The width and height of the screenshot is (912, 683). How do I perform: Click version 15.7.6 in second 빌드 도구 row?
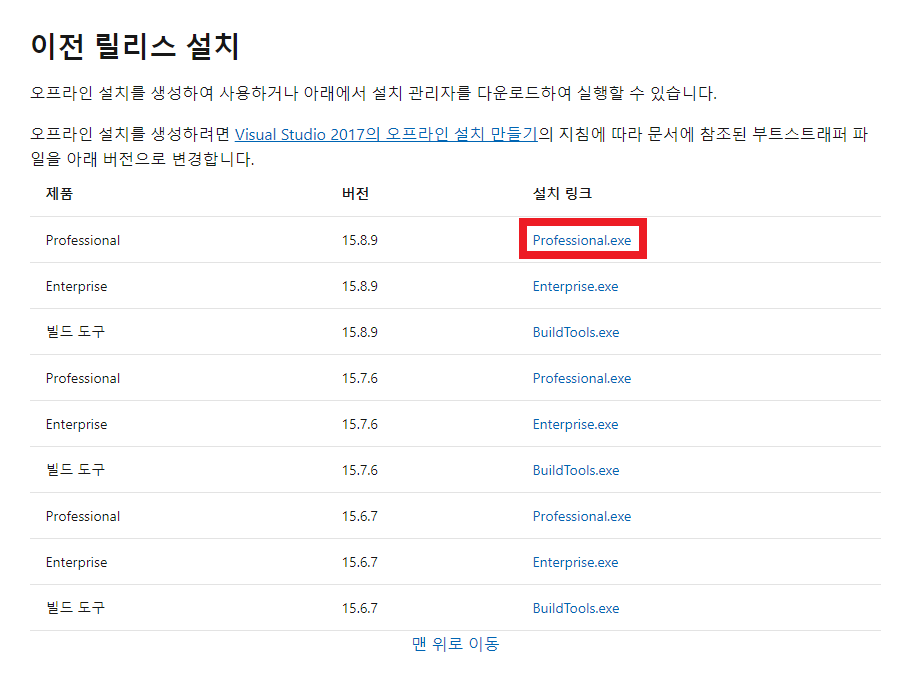359,470
